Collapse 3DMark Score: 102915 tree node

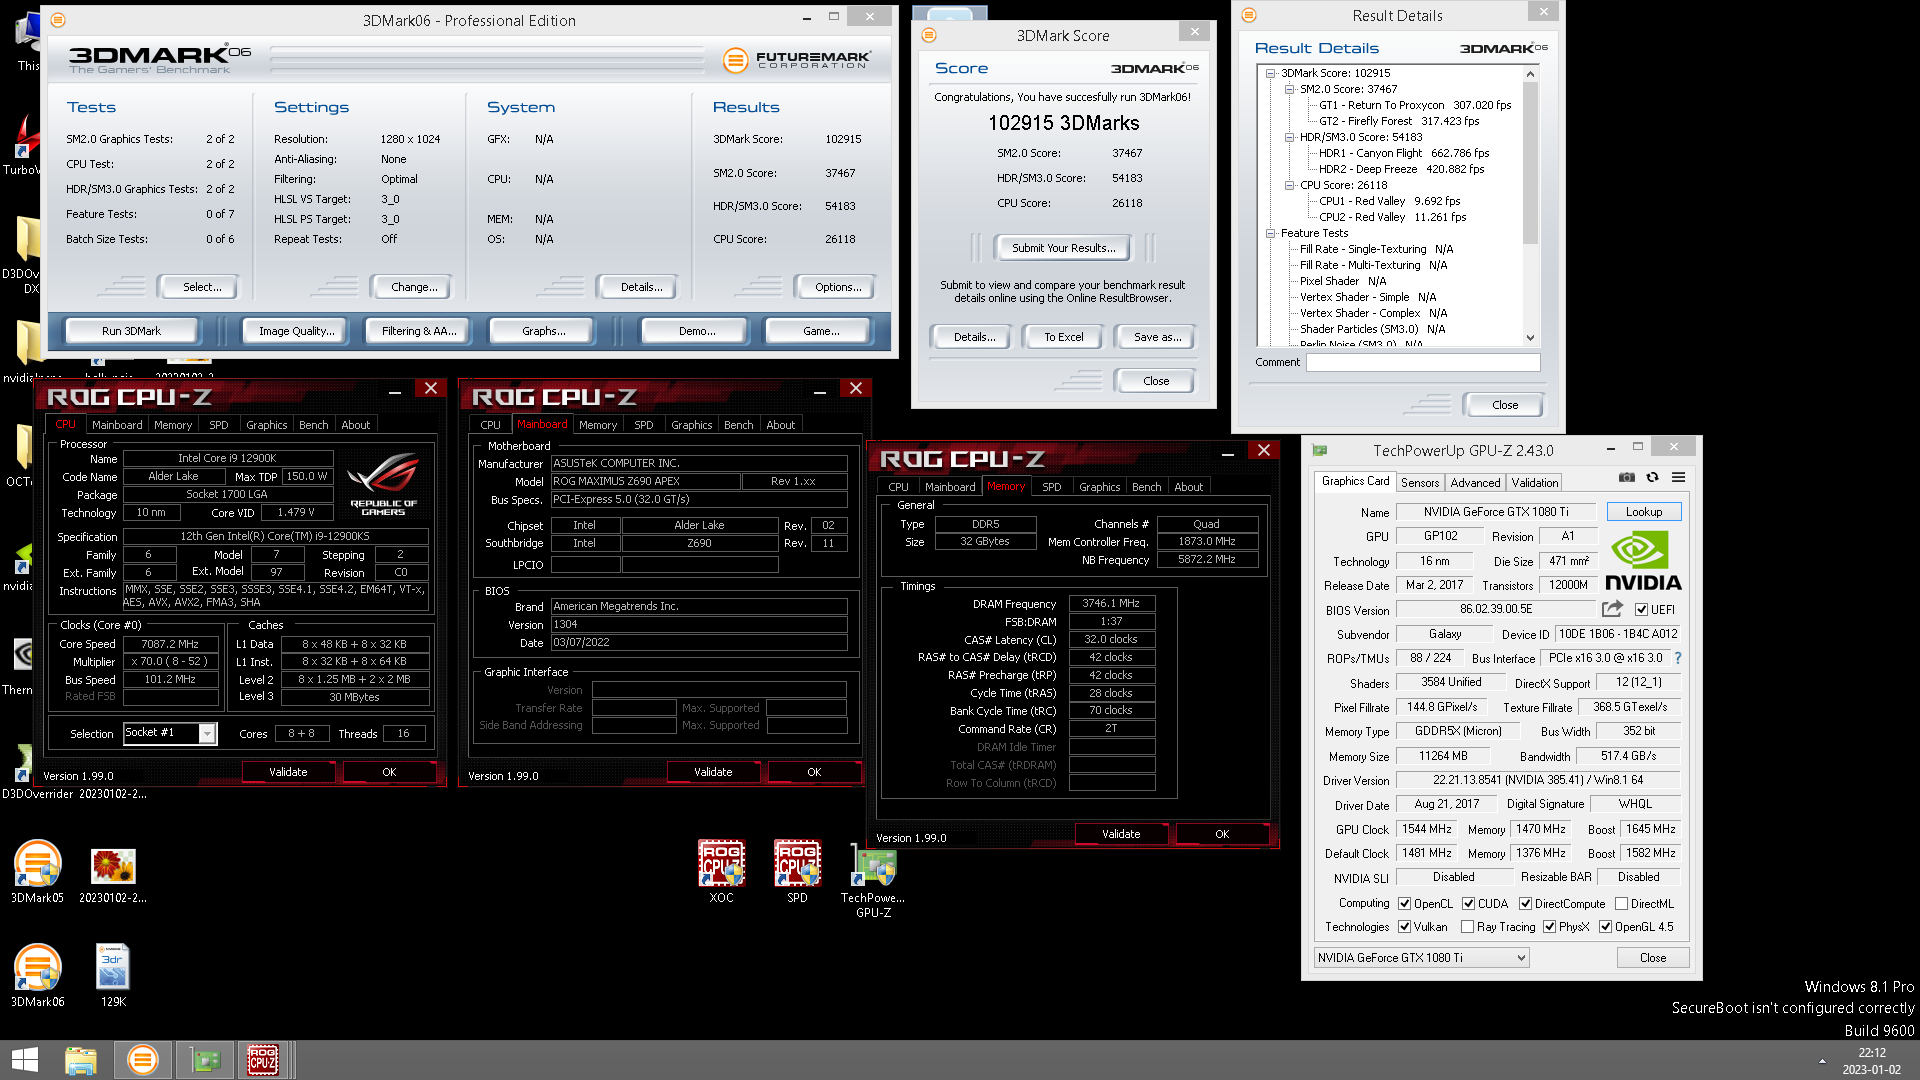coord(1271,73)
